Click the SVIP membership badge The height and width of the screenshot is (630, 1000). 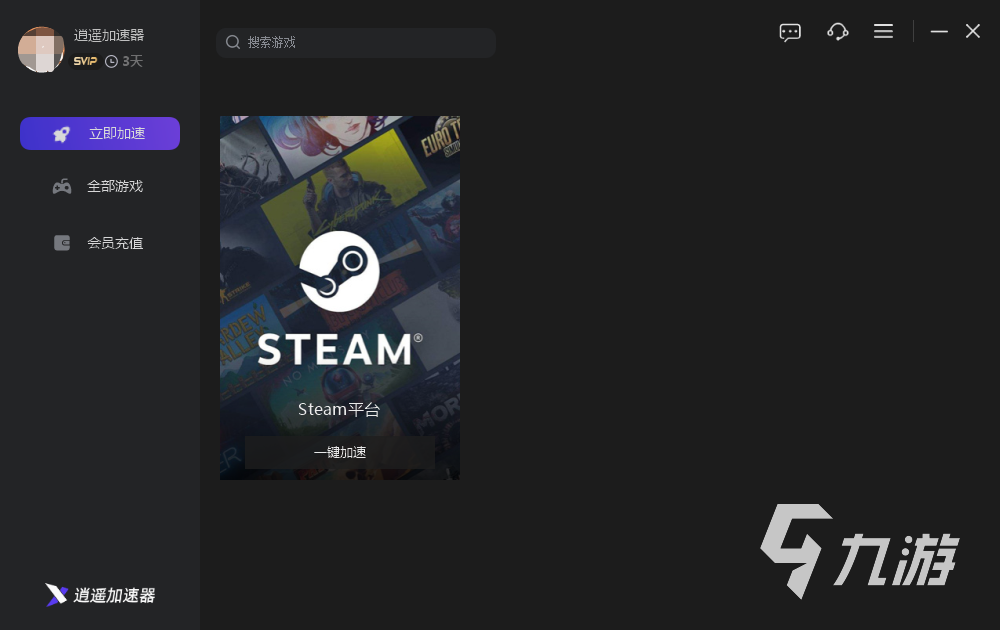[85, 61]
